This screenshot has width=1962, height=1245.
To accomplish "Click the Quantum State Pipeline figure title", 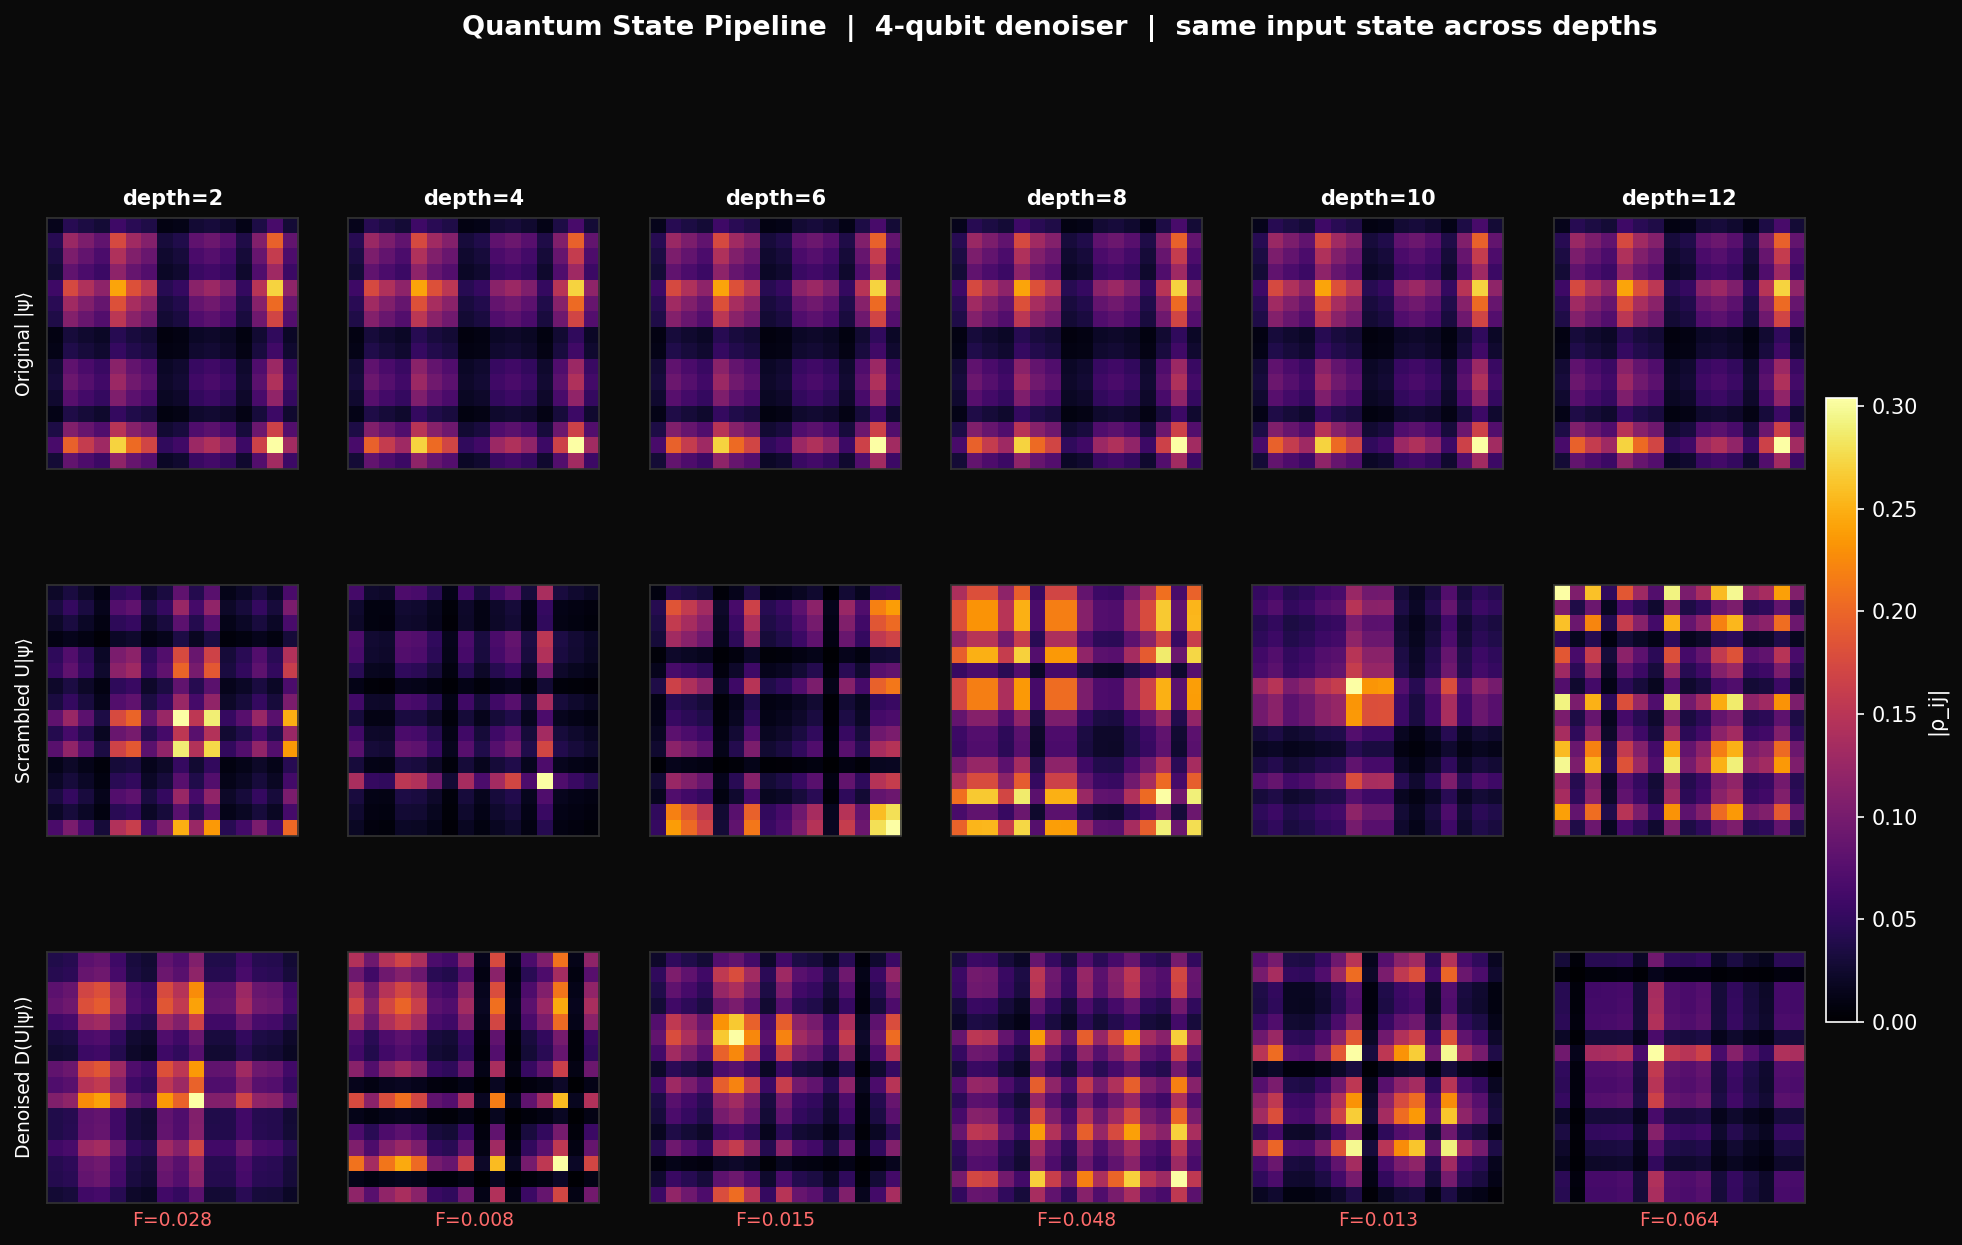I will (1059, 27).
